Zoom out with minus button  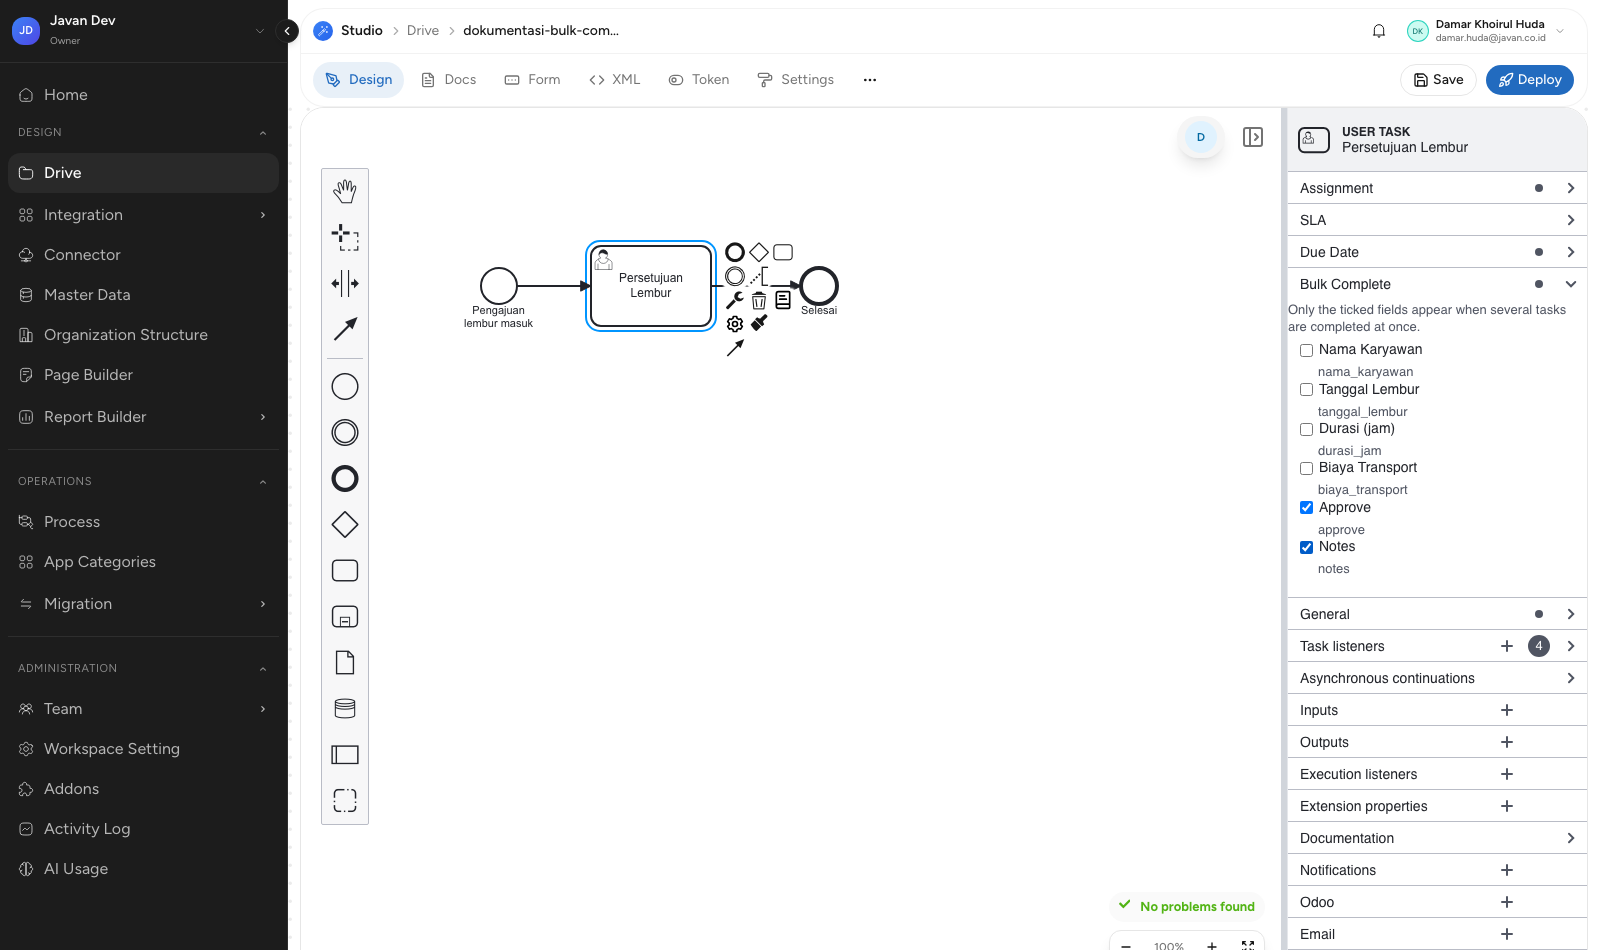point(1126,945)
